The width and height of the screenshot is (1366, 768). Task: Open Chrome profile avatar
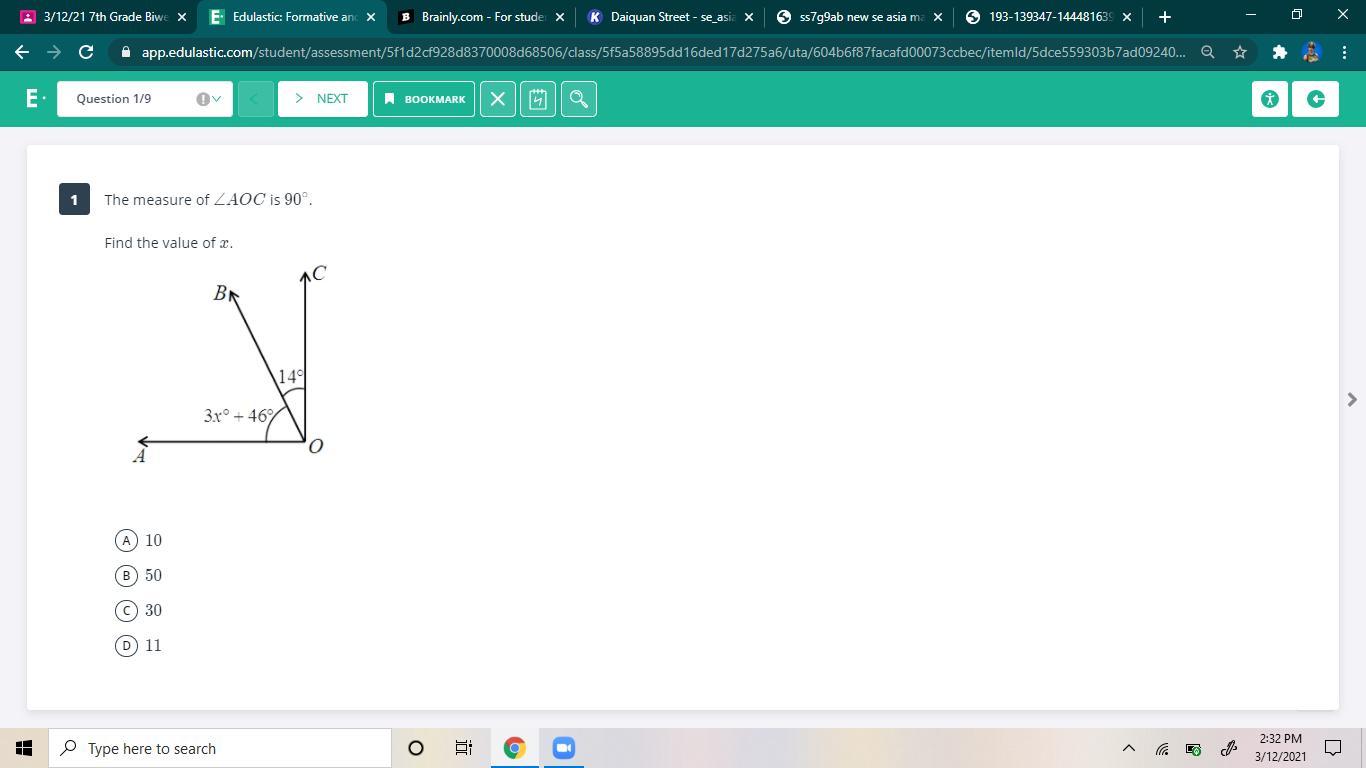pos(1312,52)
